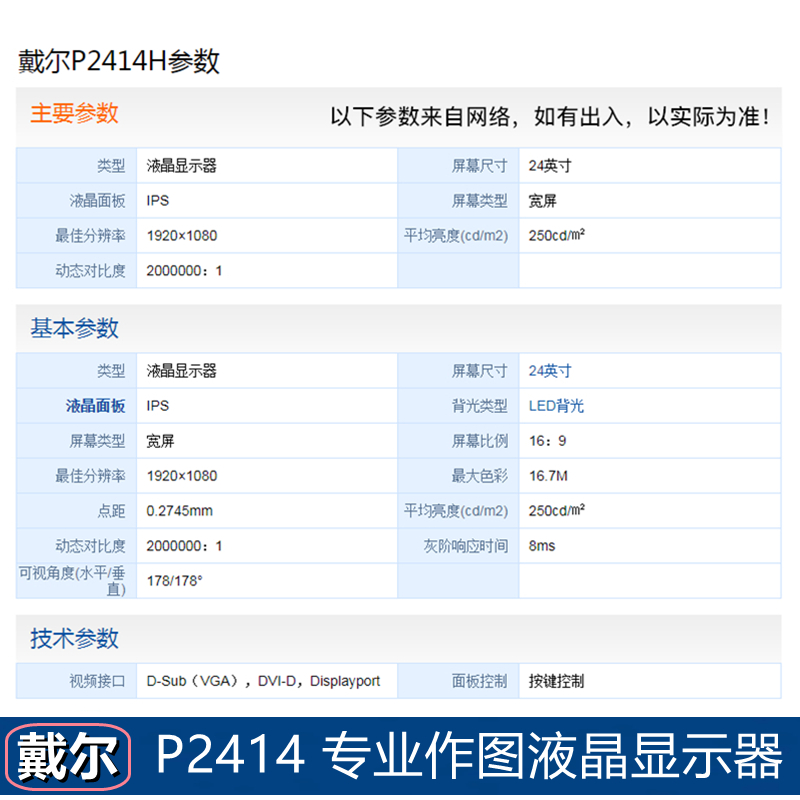This screenshot has height=800, width=800.
Task: Click 屏幕尺寸 label in 主要参数 table
Action: tap(480, 166)
